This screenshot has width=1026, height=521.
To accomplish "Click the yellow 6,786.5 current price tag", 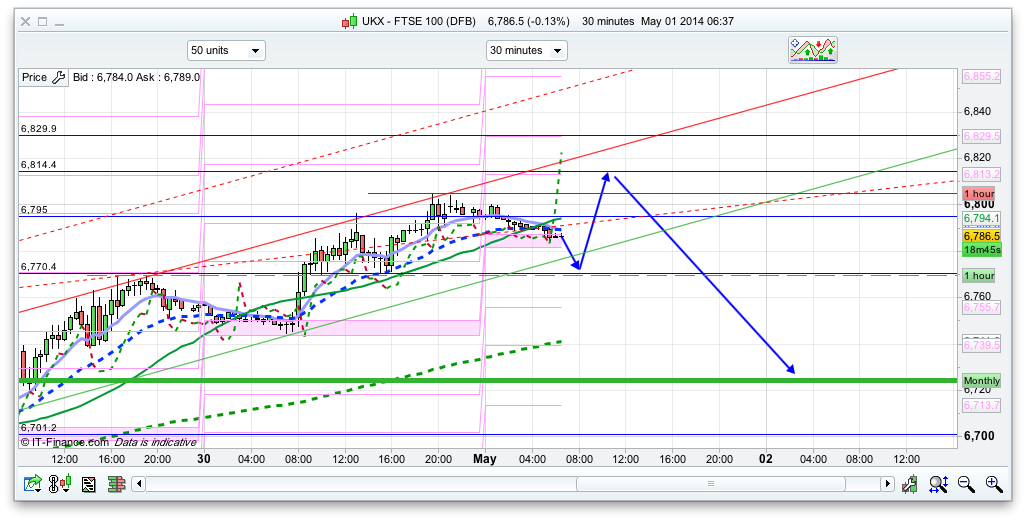I will click(981, 236).
